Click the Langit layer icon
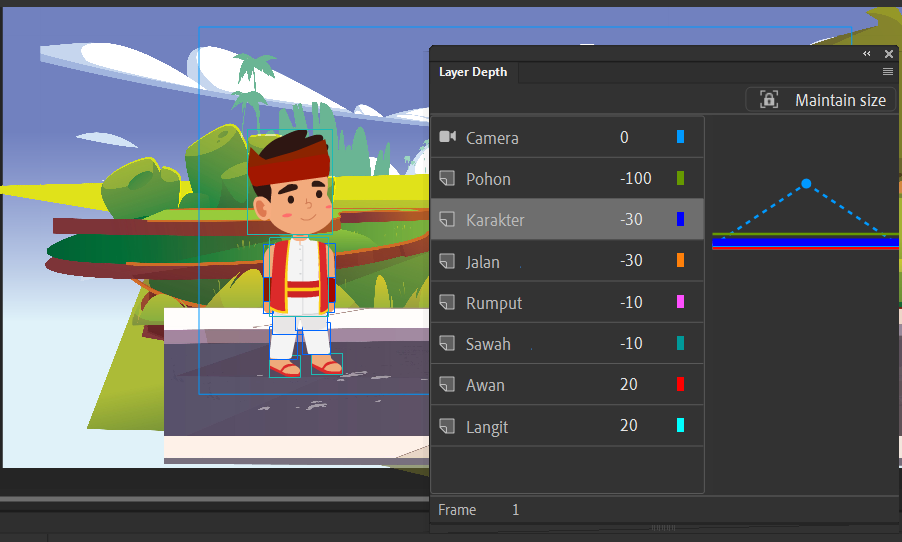This screenshot has width=902, height=542. pyautogui.click(x=447, y=426)
